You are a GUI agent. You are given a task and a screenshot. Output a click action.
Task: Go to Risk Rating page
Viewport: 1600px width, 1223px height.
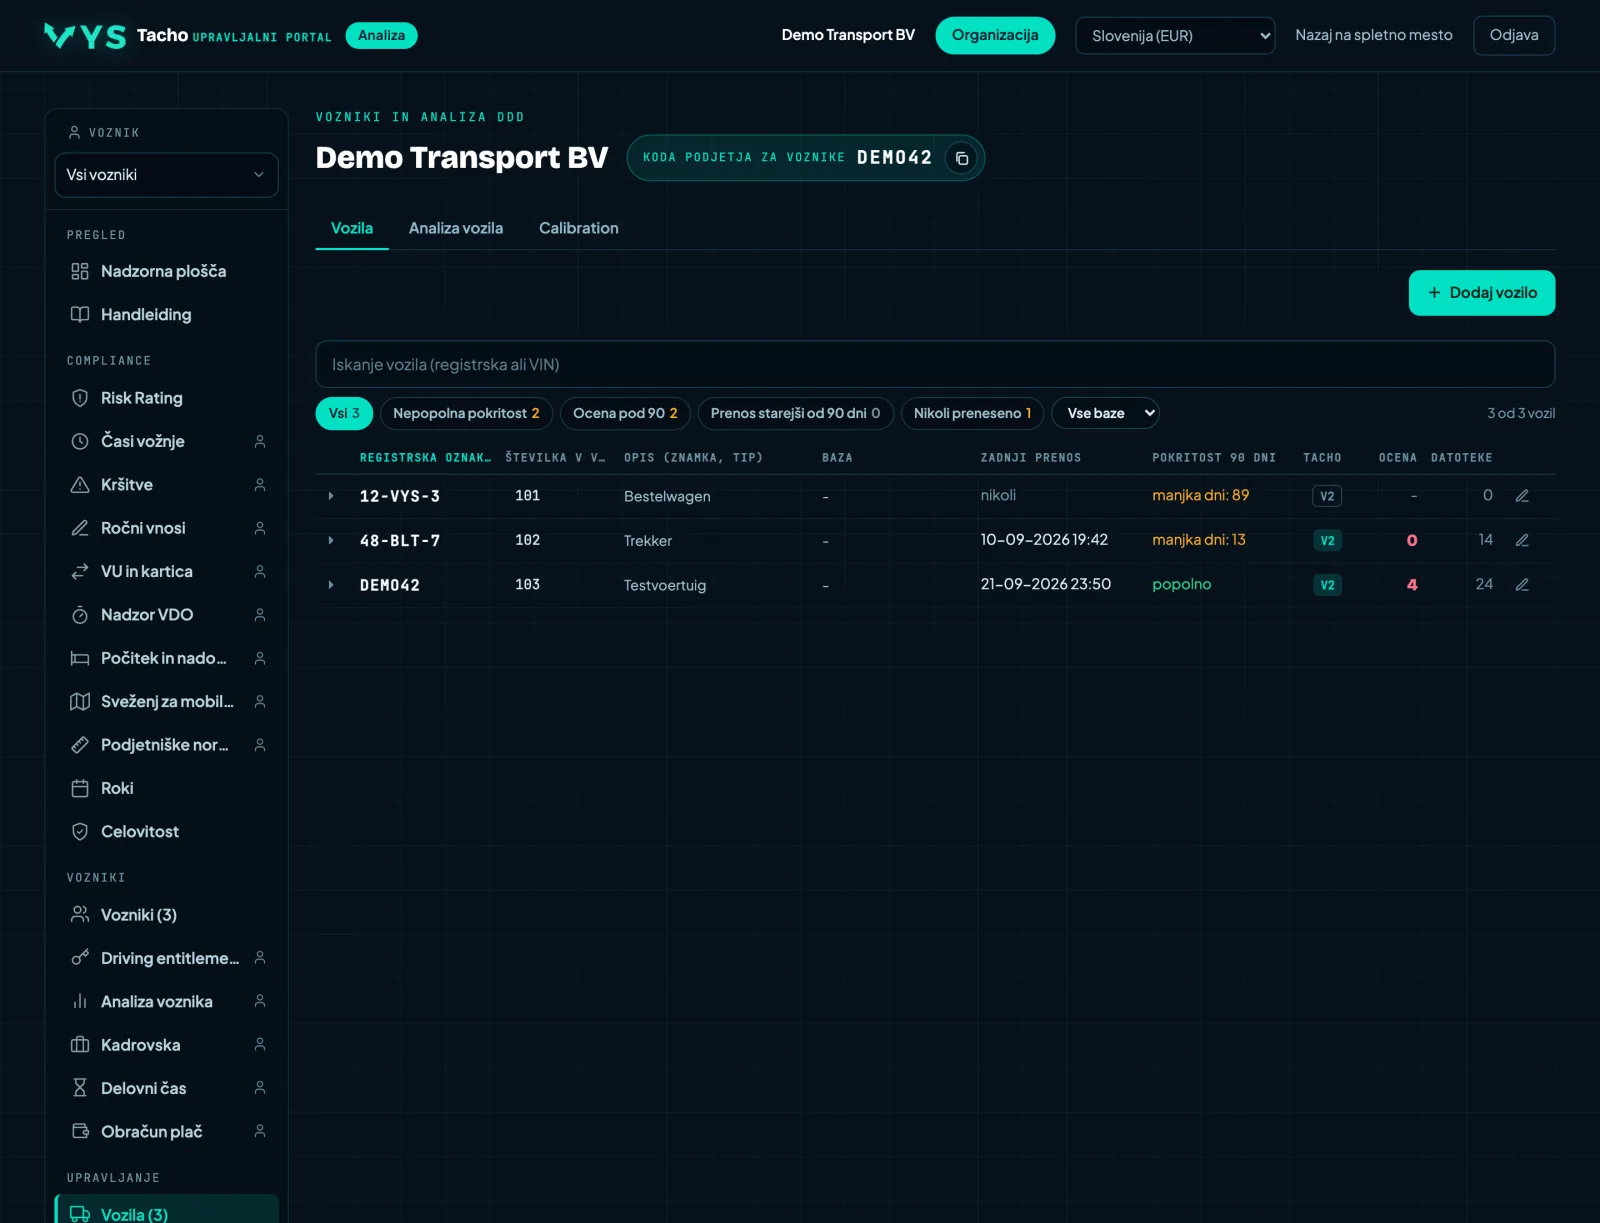(166, 398)
